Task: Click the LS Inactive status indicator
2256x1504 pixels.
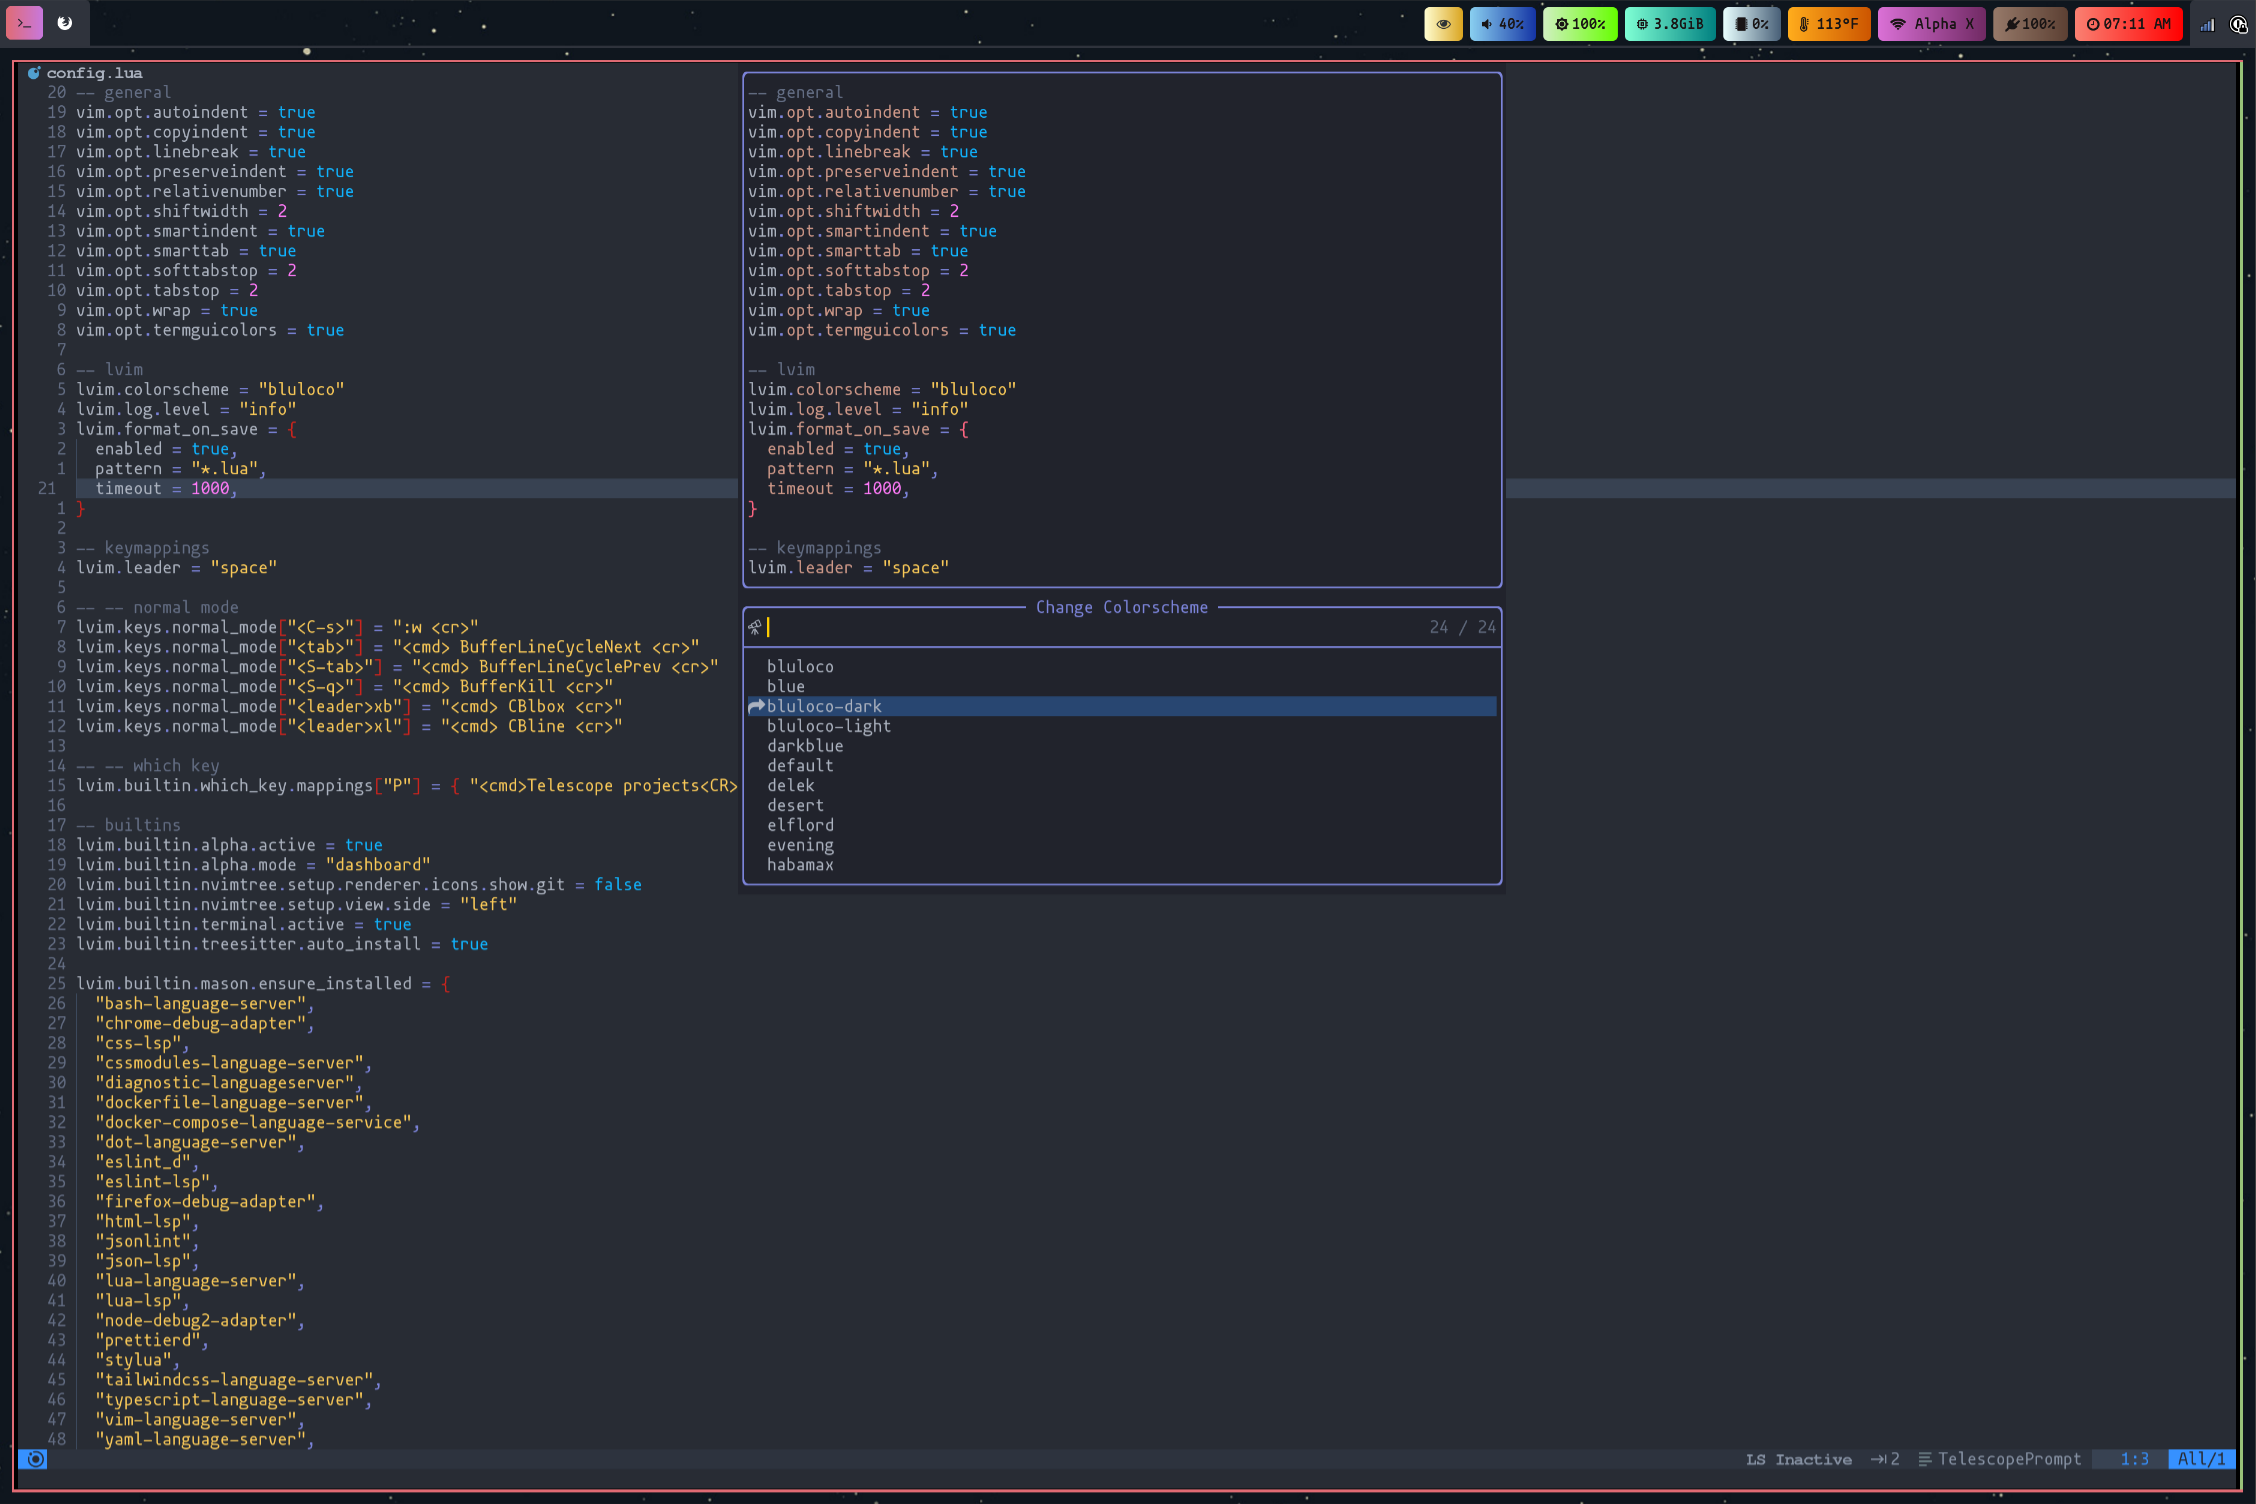Action: pyautogui.click(x=1798, y=1459)
